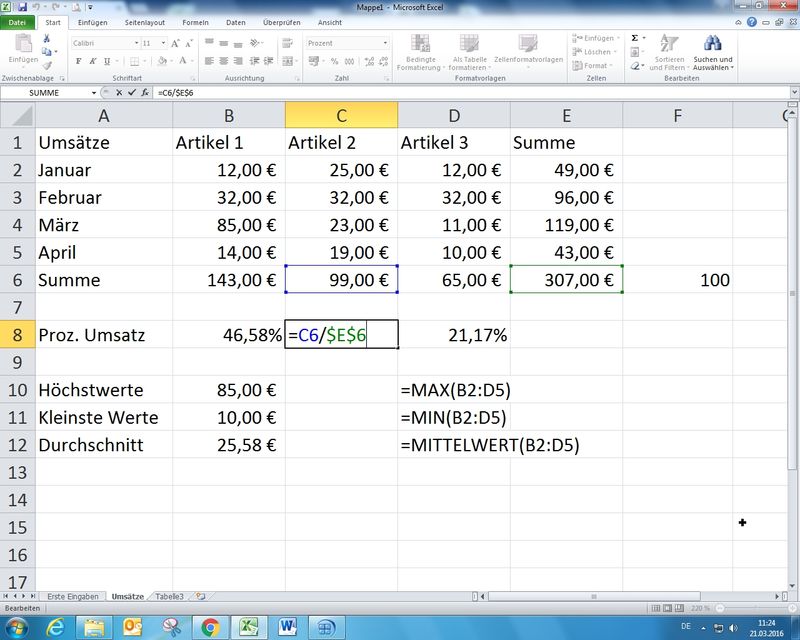This screenshot has width=800, height=640.
Task: Save workbook using the quick access icon
Action: click(x=21, y=6)
